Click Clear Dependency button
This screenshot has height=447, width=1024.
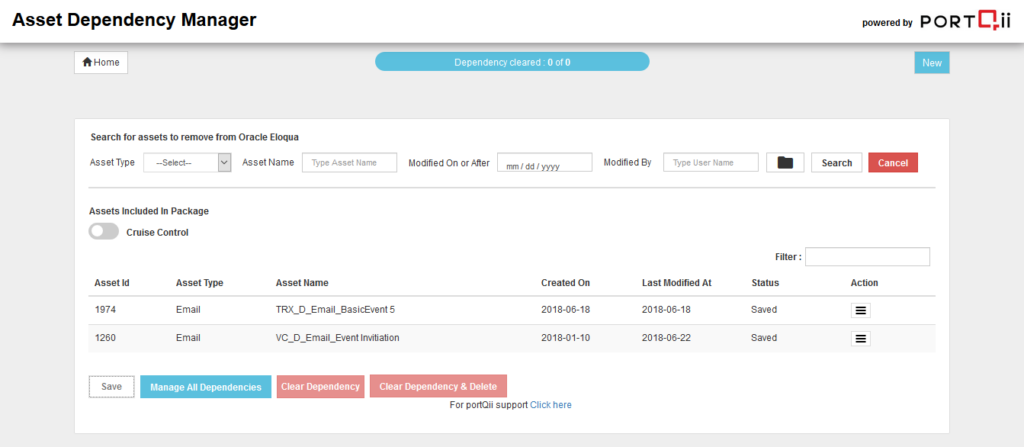[320, 387]
